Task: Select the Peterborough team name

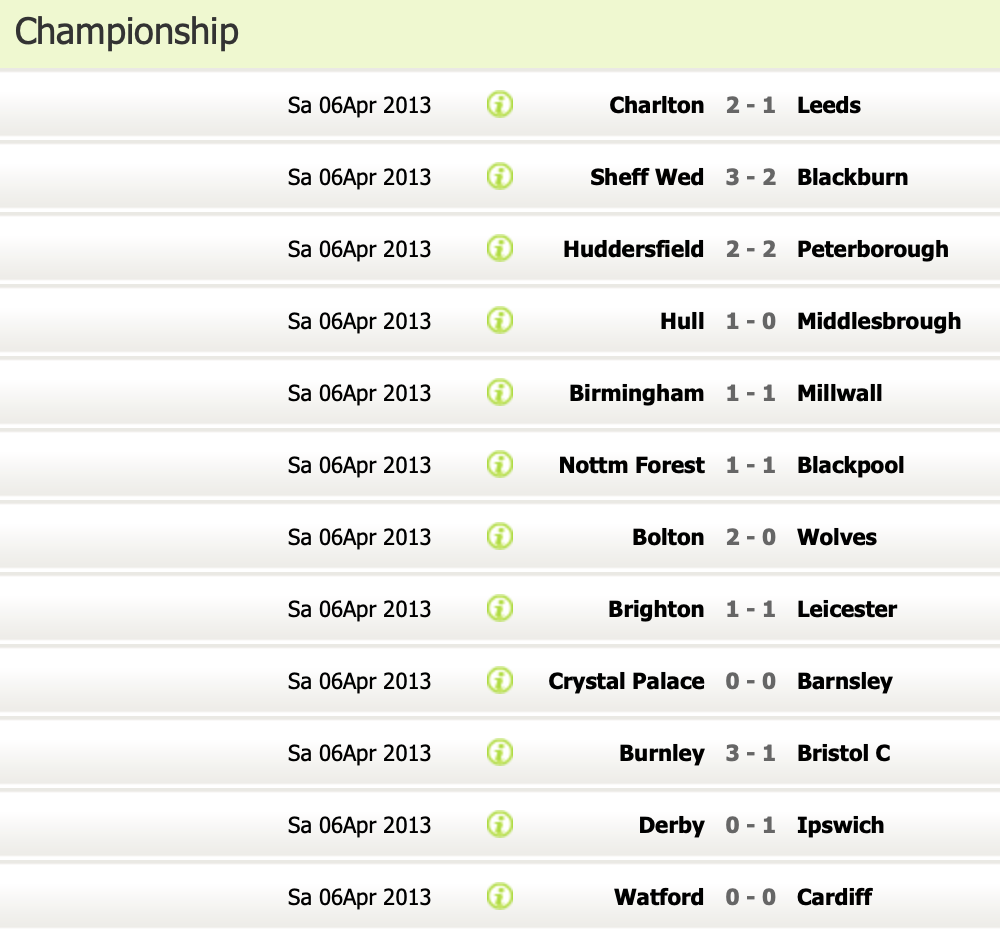Action: pyautogui.click(x=872, y=249)
